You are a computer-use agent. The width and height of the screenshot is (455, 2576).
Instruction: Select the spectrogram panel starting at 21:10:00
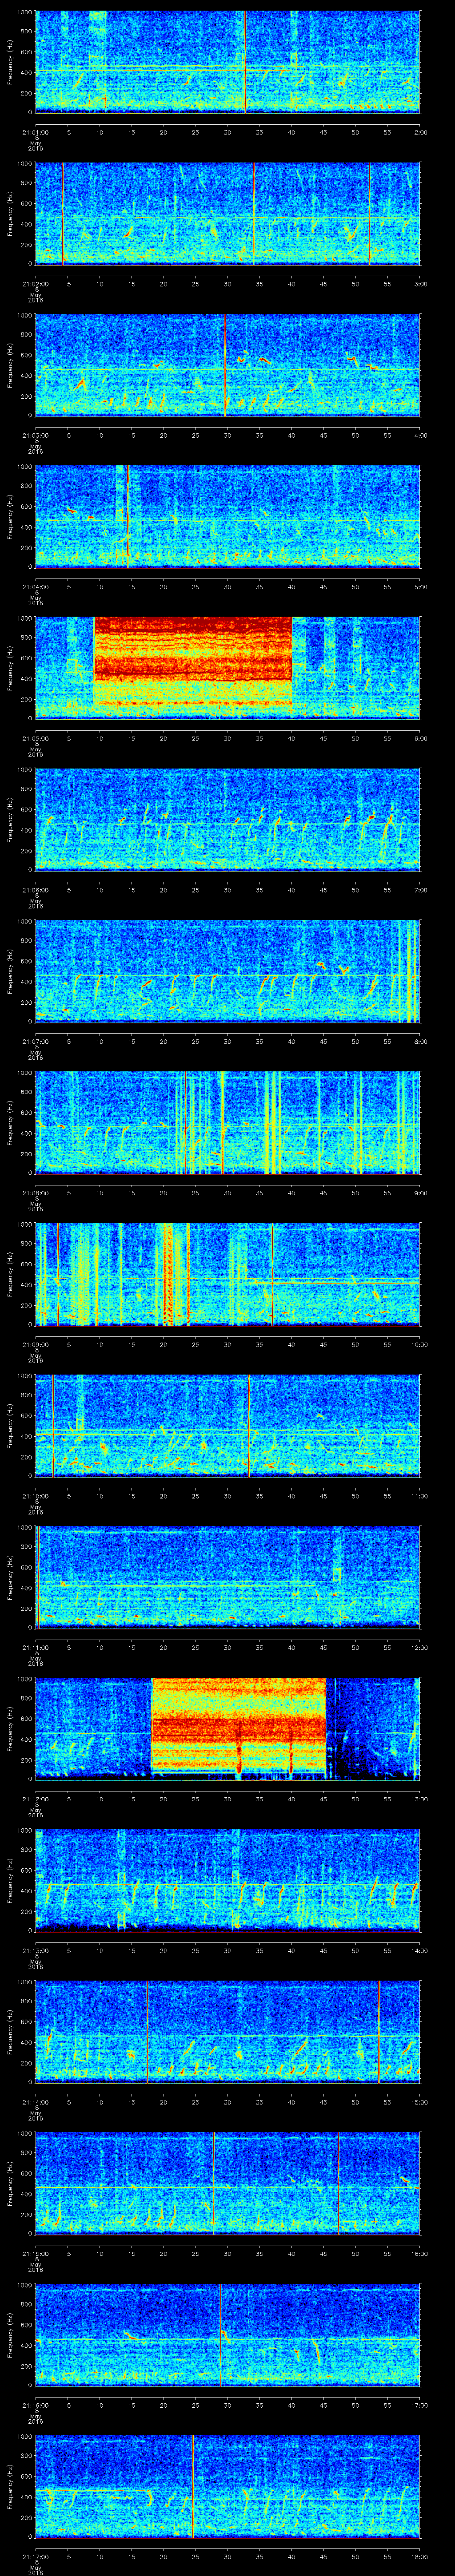[227, 1426]
